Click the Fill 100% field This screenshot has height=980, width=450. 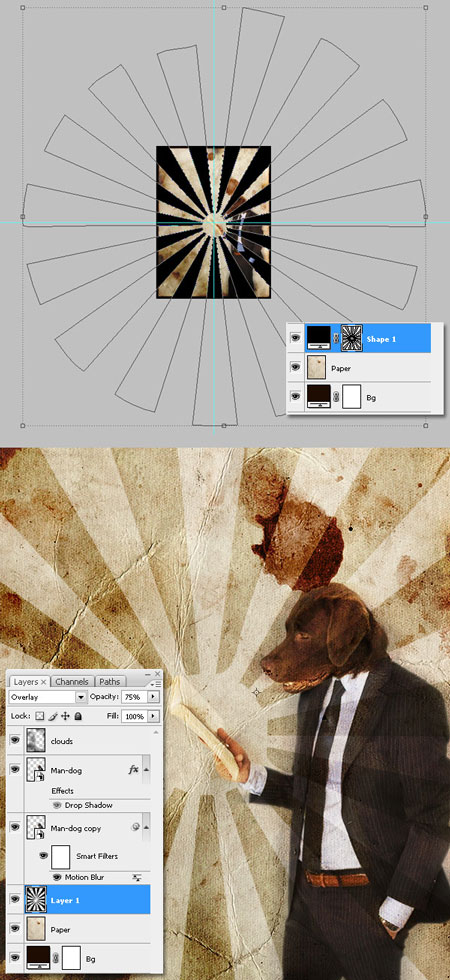point(133,716)
